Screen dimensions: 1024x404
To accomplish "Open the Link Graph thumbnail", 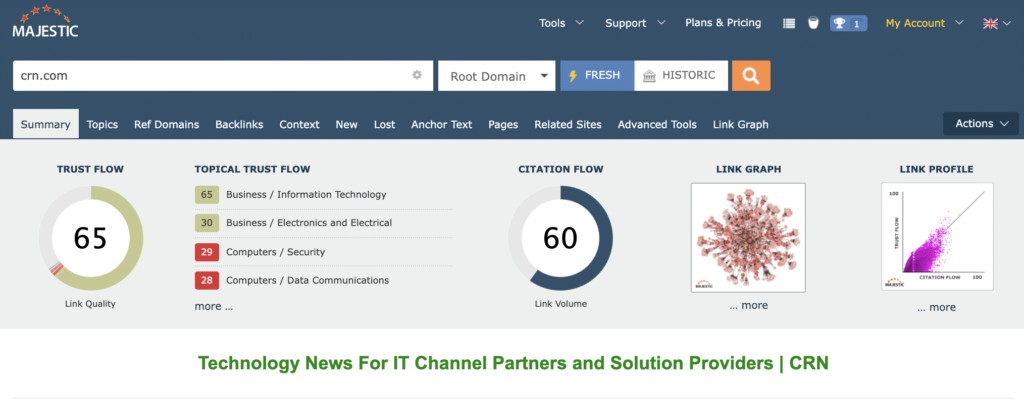I will point(748,238).
